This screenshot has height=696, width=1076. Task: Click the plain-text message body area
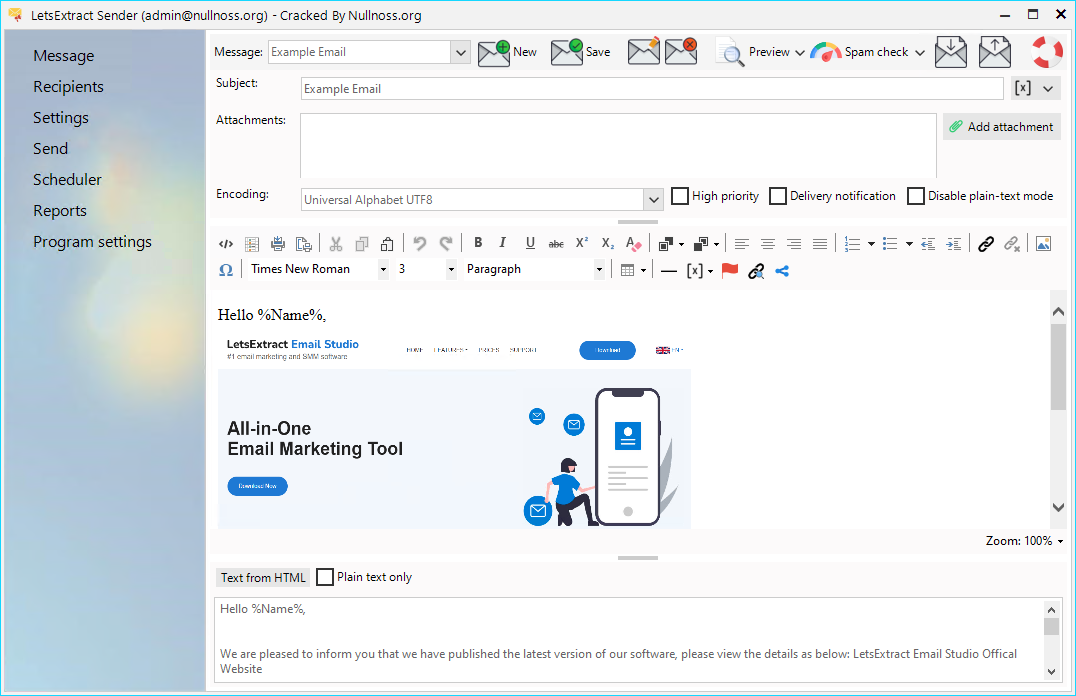pos(629,640)
